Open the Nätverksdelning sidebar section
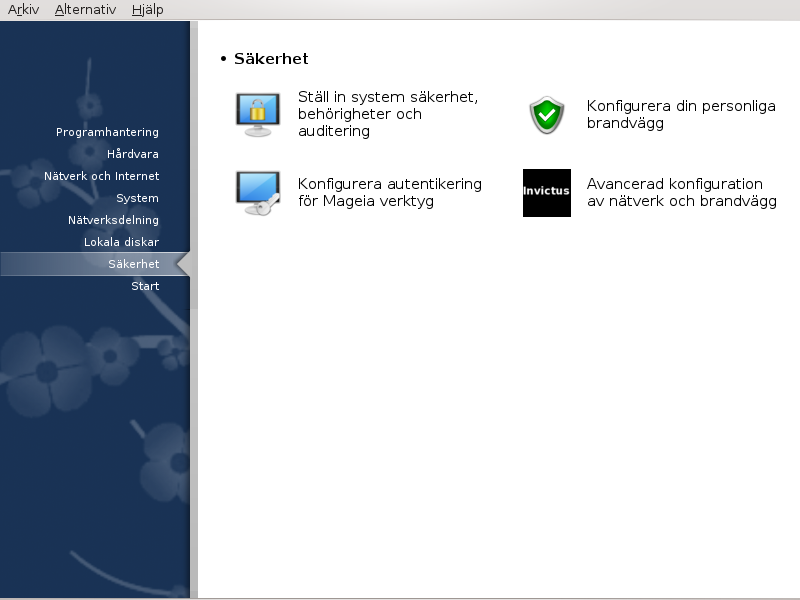Viewport: 800px width, 600px height. pyautogui.click(x=113, y=220)
